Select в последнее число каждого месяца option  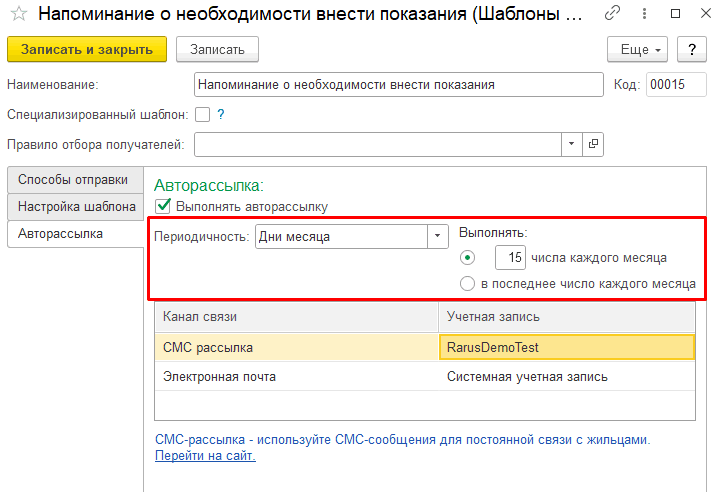point(467,283)
